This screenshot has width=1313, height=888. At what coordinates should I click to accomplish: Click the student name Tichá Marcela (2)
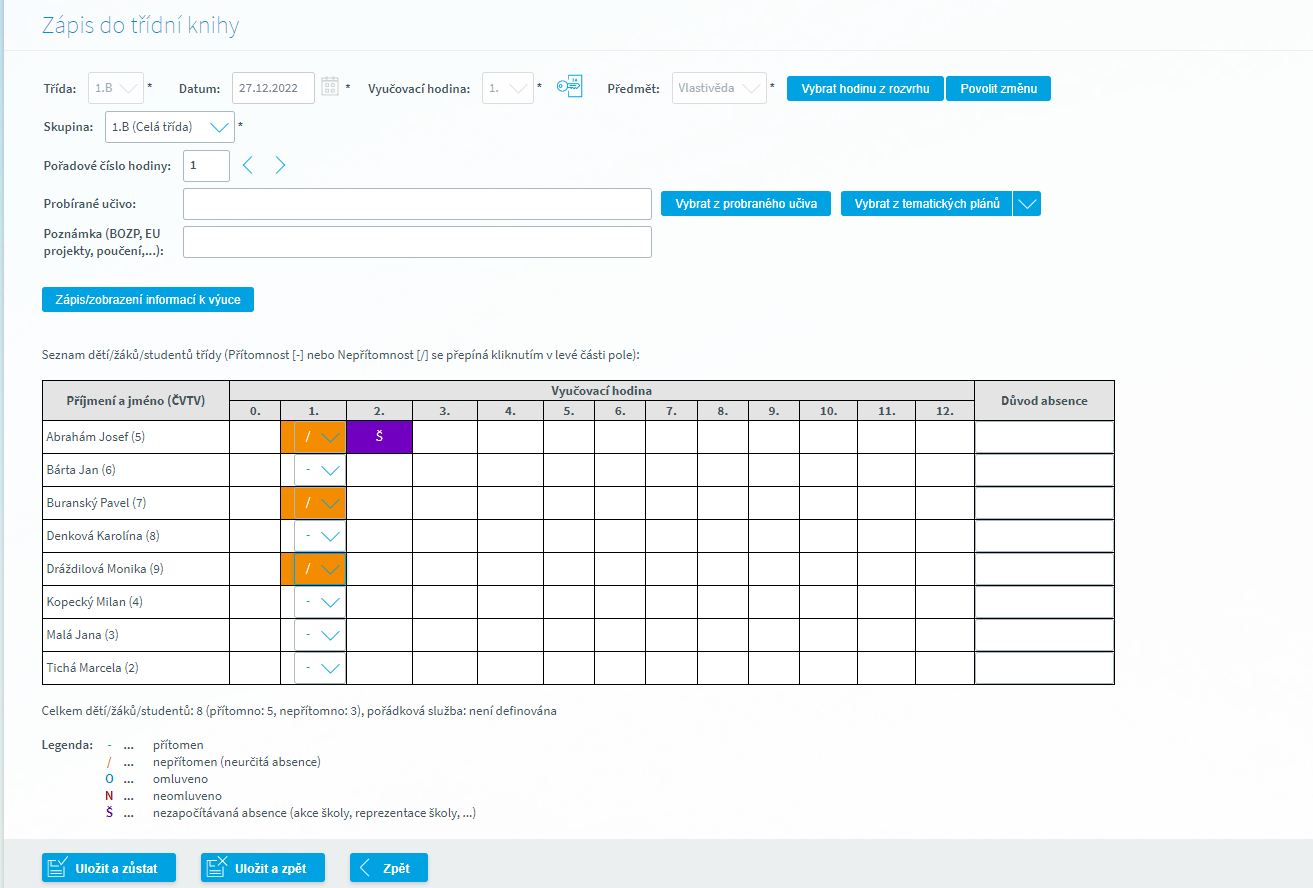[92, 668]
